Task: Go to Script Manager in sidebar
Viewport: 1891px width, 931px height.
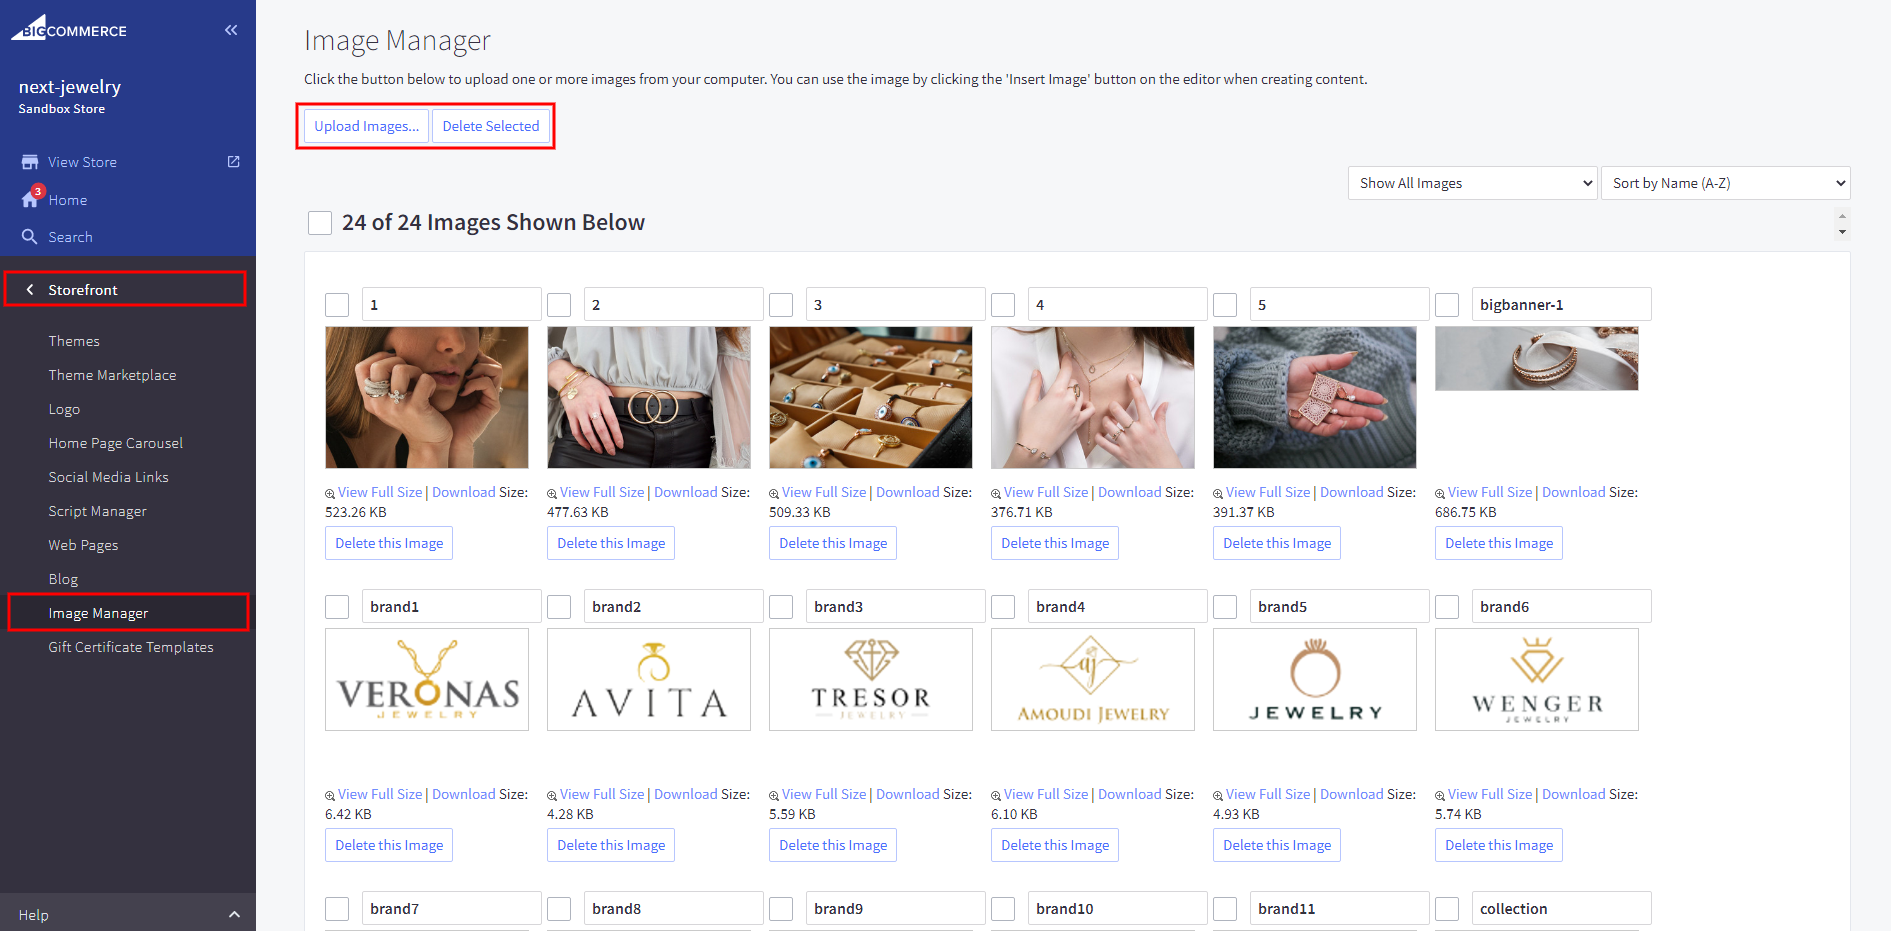Action: click(97, 511)
